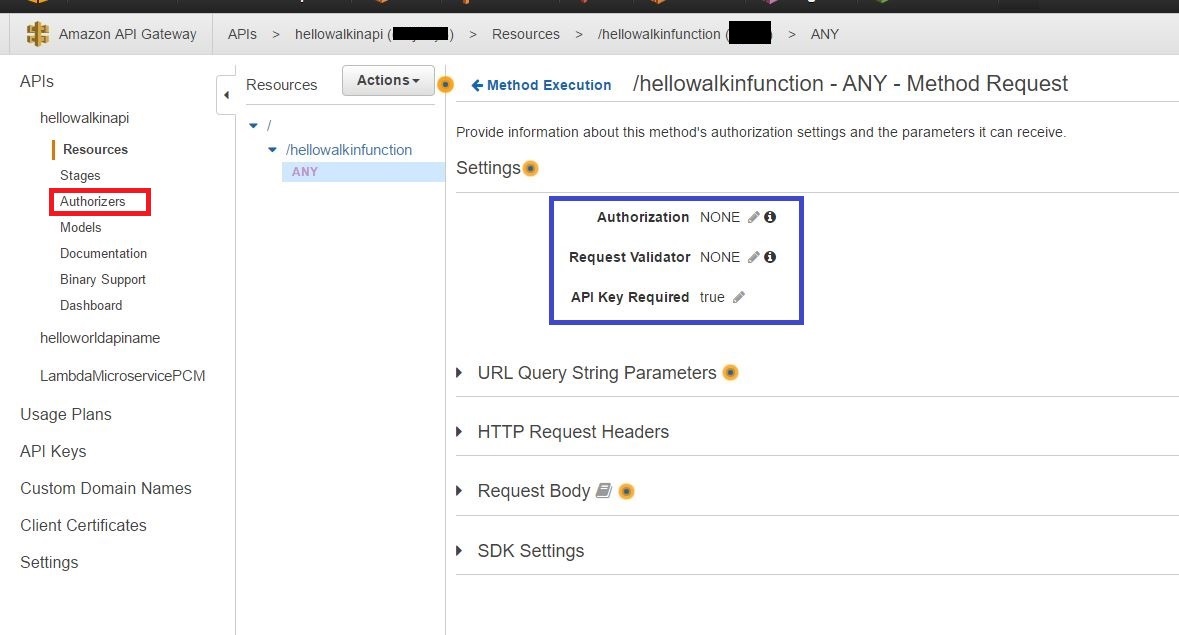Open the Actions dropdown menu
Image resolution: width=1179 pixels, height=635 pixels.
(388, 80)
